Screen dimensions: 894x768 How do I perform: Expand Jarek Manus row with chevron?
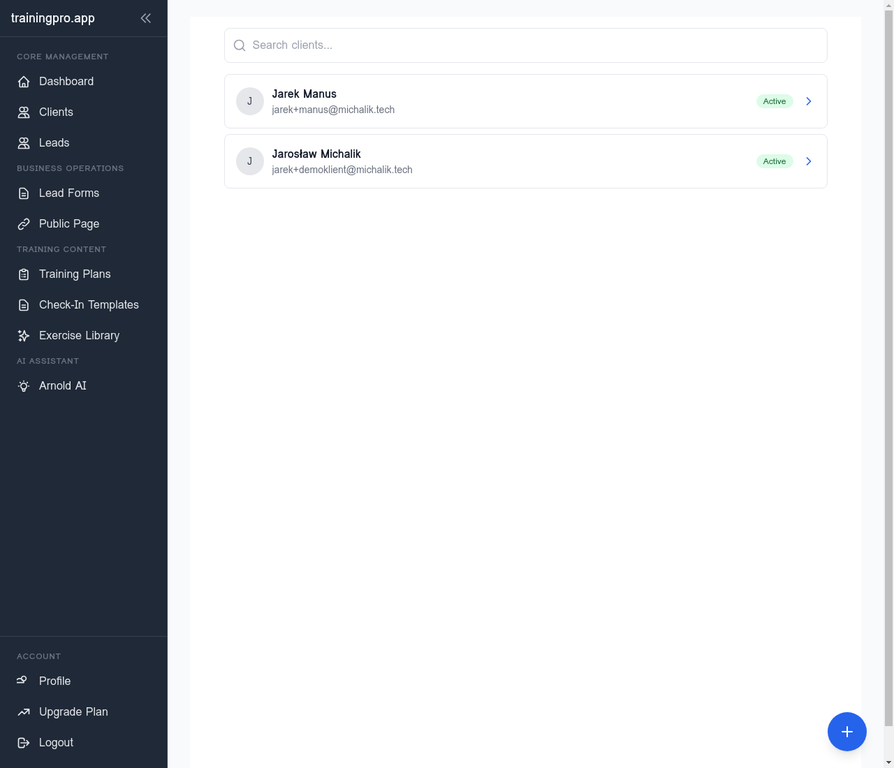coord(809,101)
